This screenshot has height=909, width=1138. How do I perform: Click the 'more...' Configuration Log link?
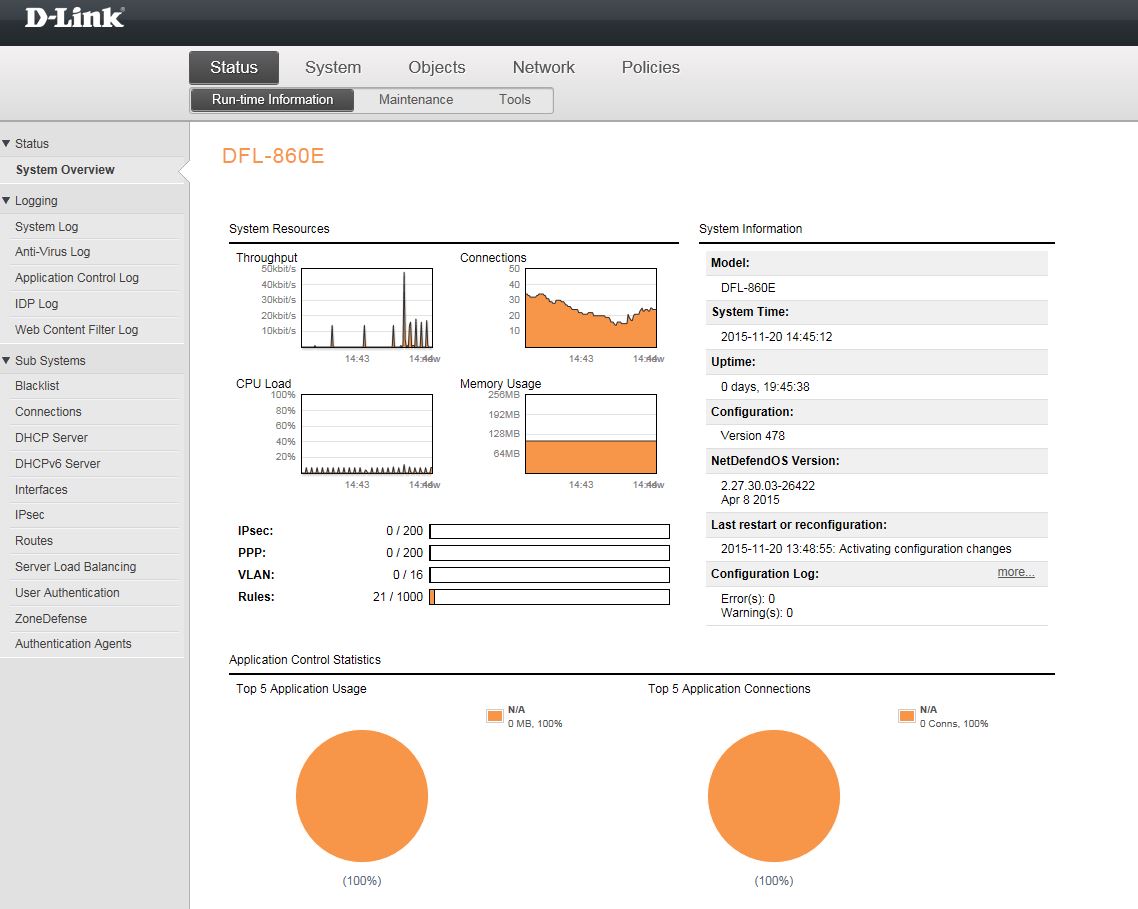(1015, 573)
